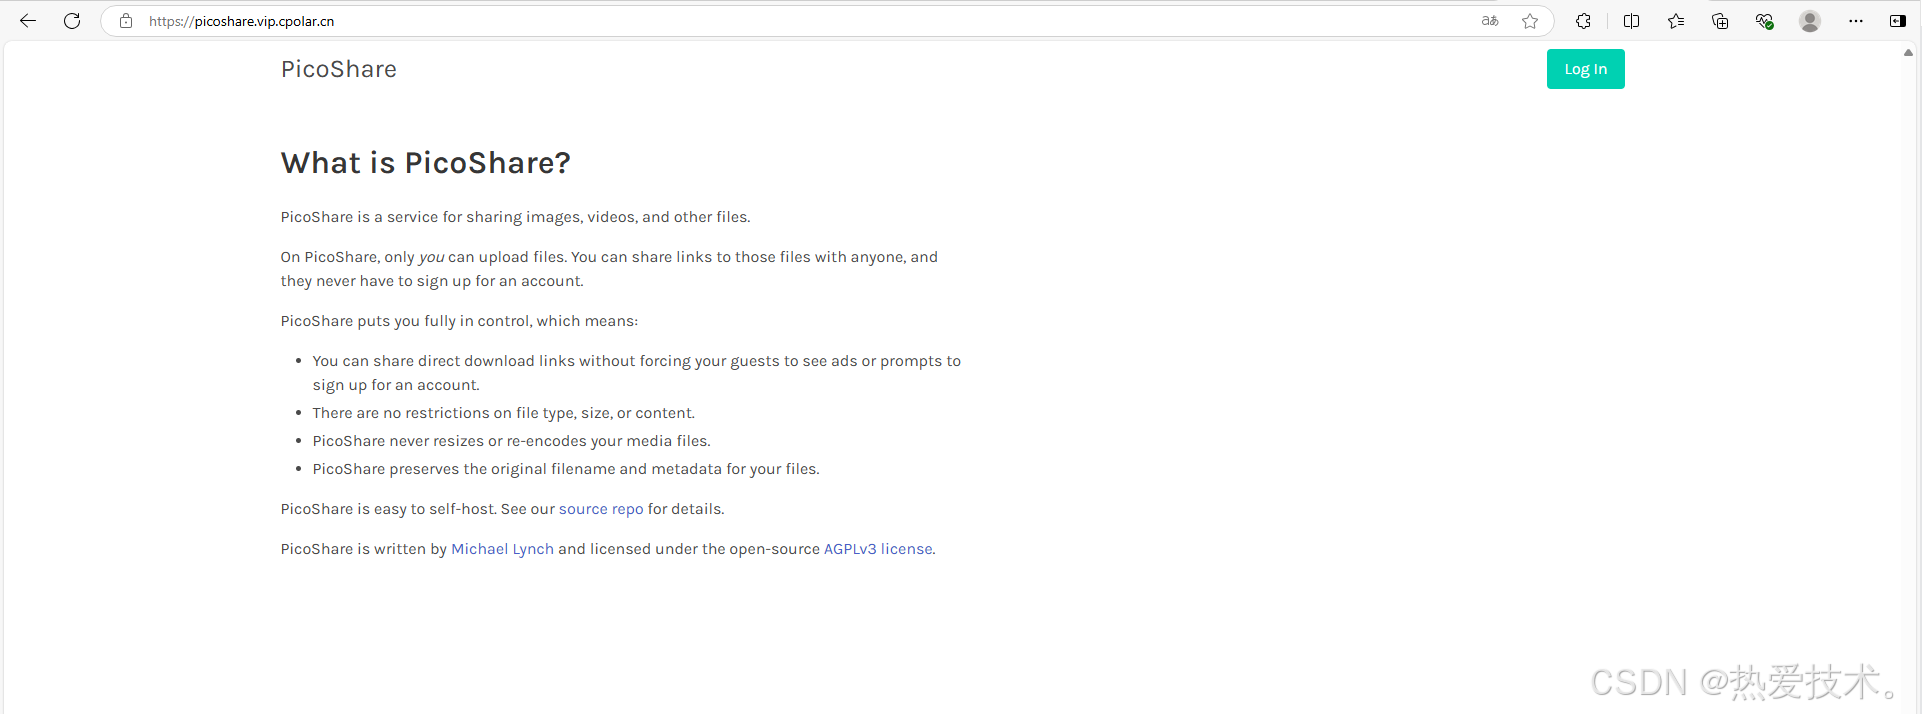Open browser Settings and more menu
This screenshot has width=1922, height=714.
pos(1856,21)
